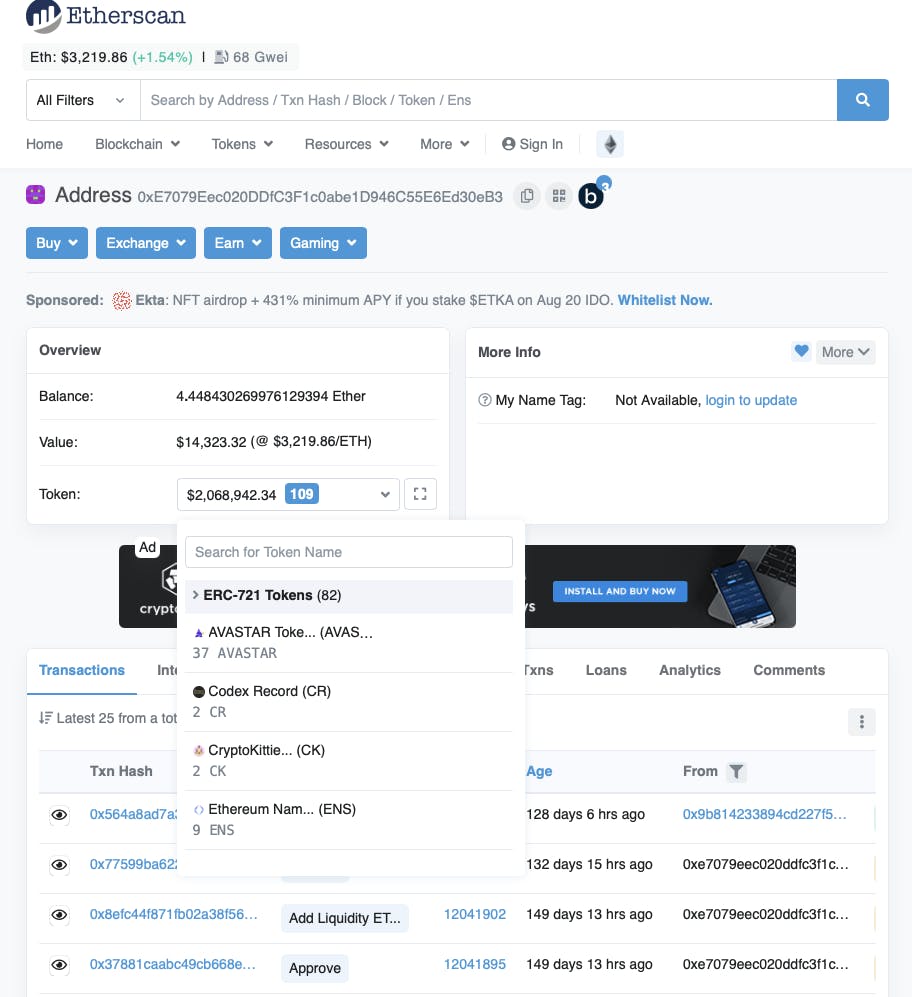Open the 0x9b814233894cd227f5 from address
Screen dimensions: 912x997
click(x=764, y=815)
